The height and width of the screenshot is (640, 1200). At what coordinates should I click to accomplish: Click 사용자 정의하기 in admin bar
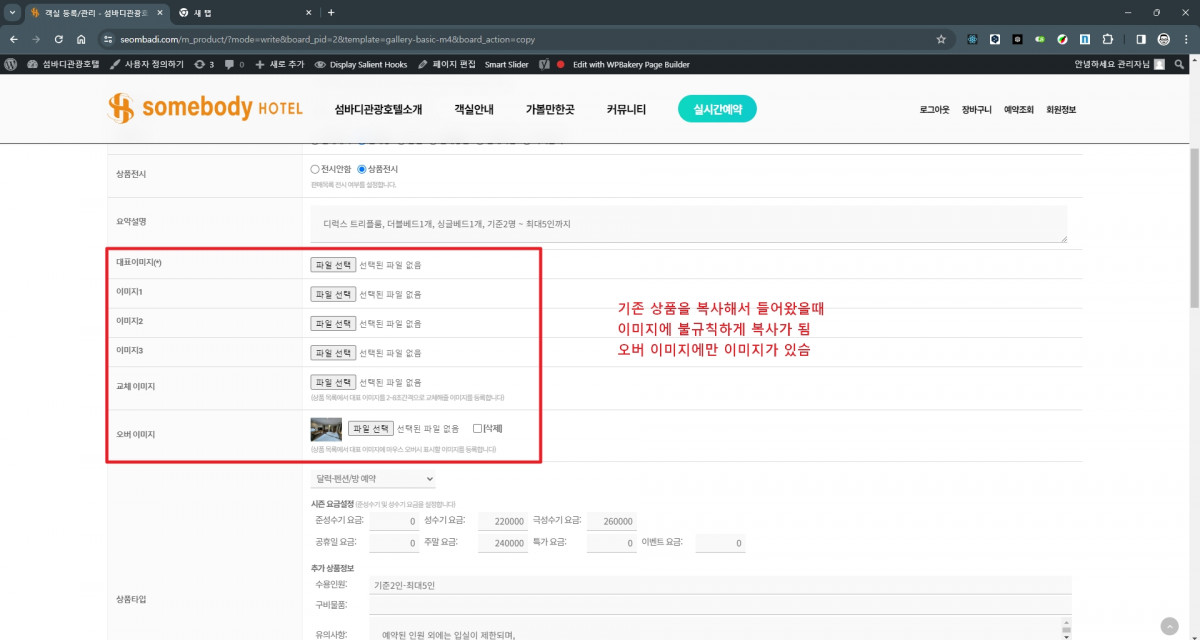click(146, 64)
